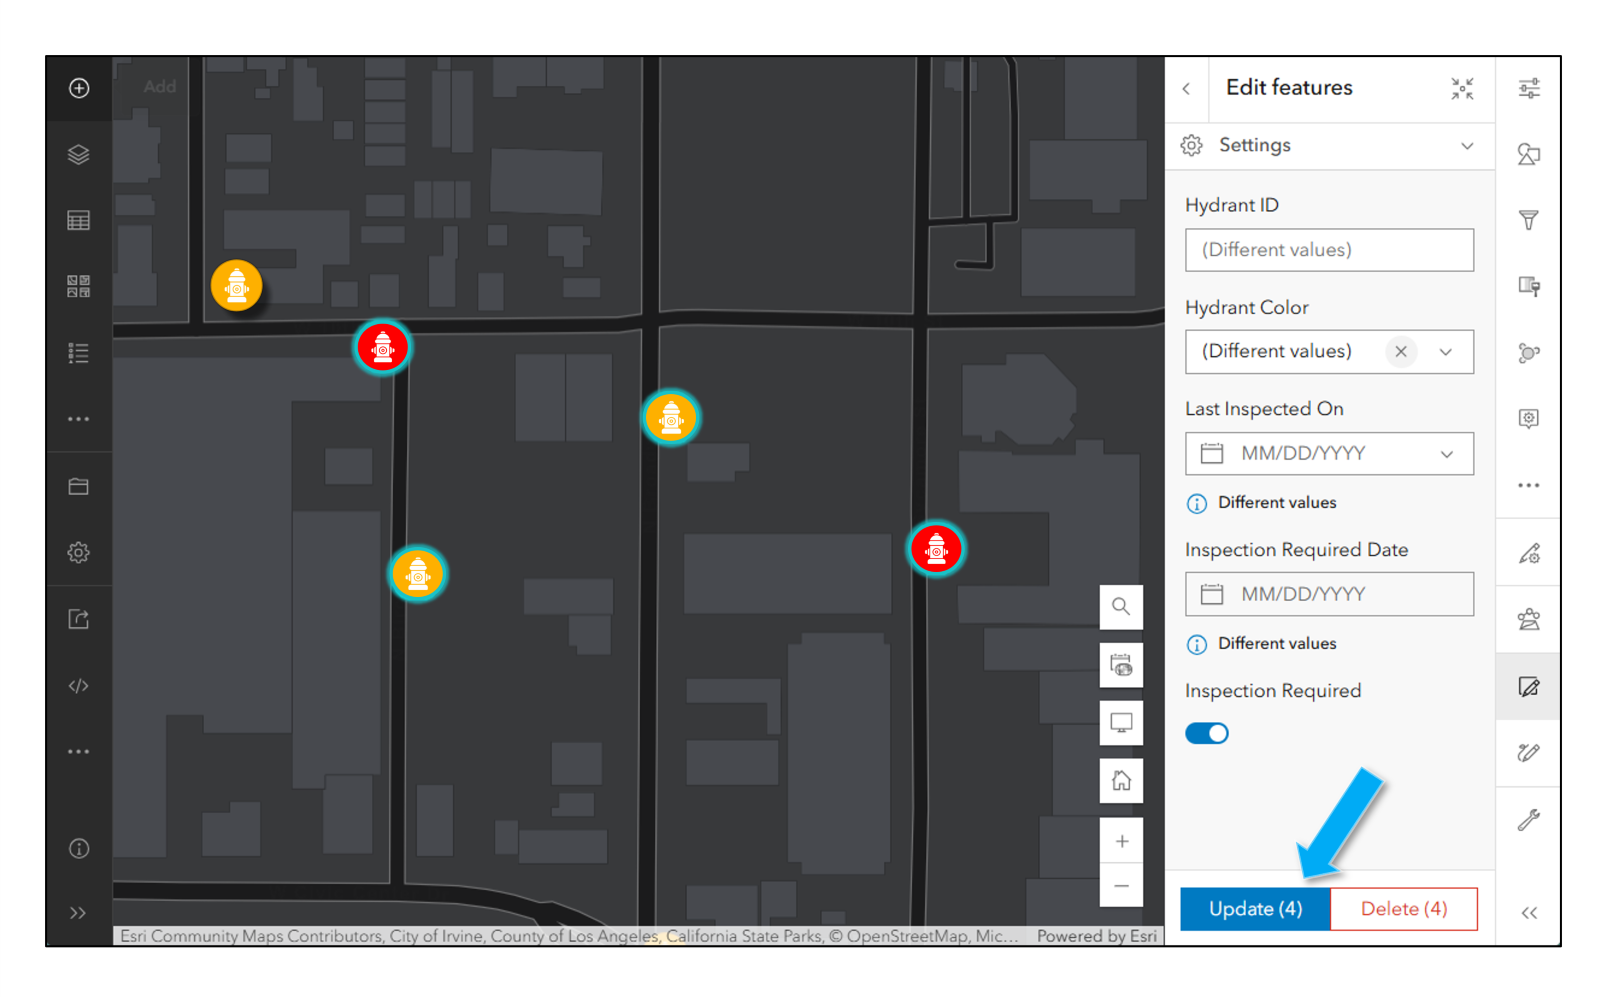Zoom to the default map extent with Home
Viewport: 1600px width, 997px height.
[1121, 780]
